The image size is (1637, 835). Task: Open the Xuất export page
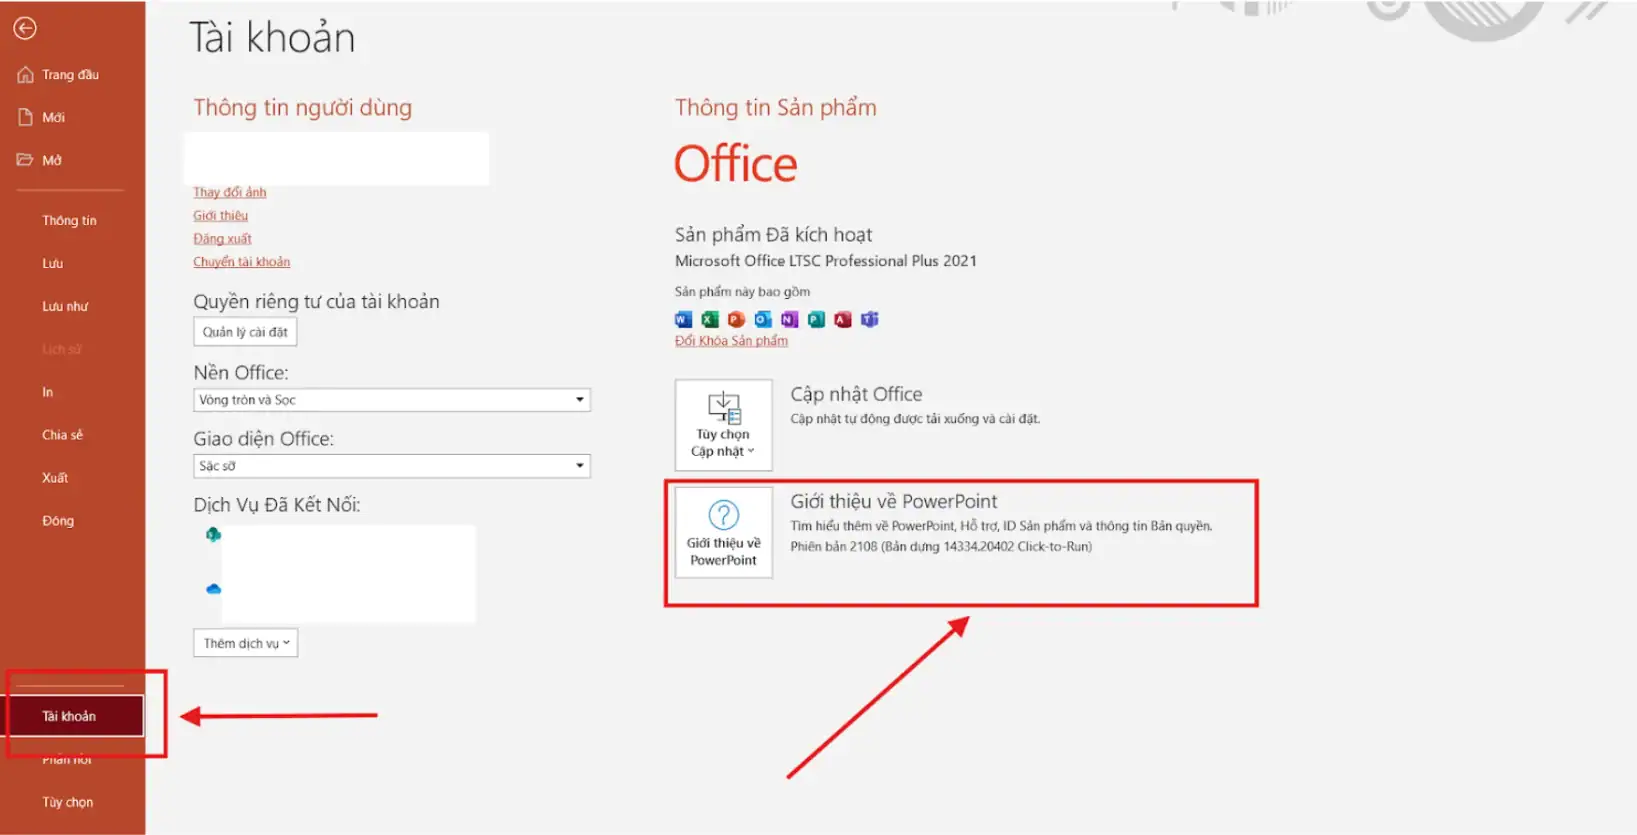pyautogui.click(x=55, y=478)
